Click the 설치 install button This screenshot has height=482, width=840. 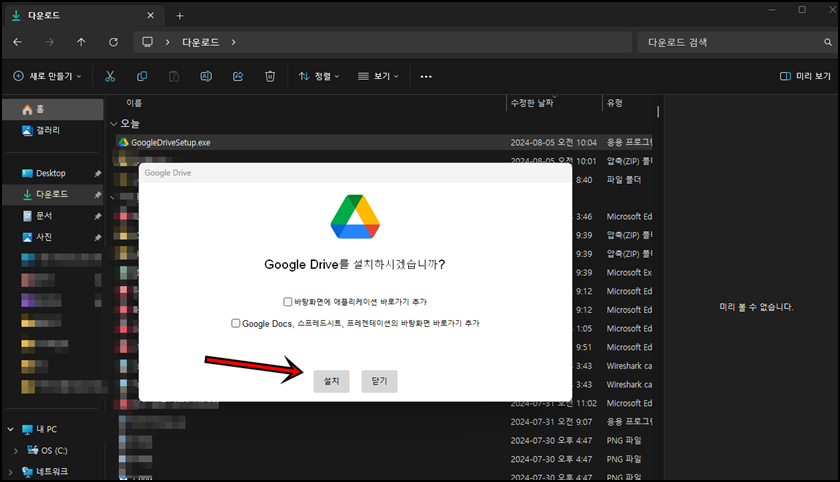(331, 381)
